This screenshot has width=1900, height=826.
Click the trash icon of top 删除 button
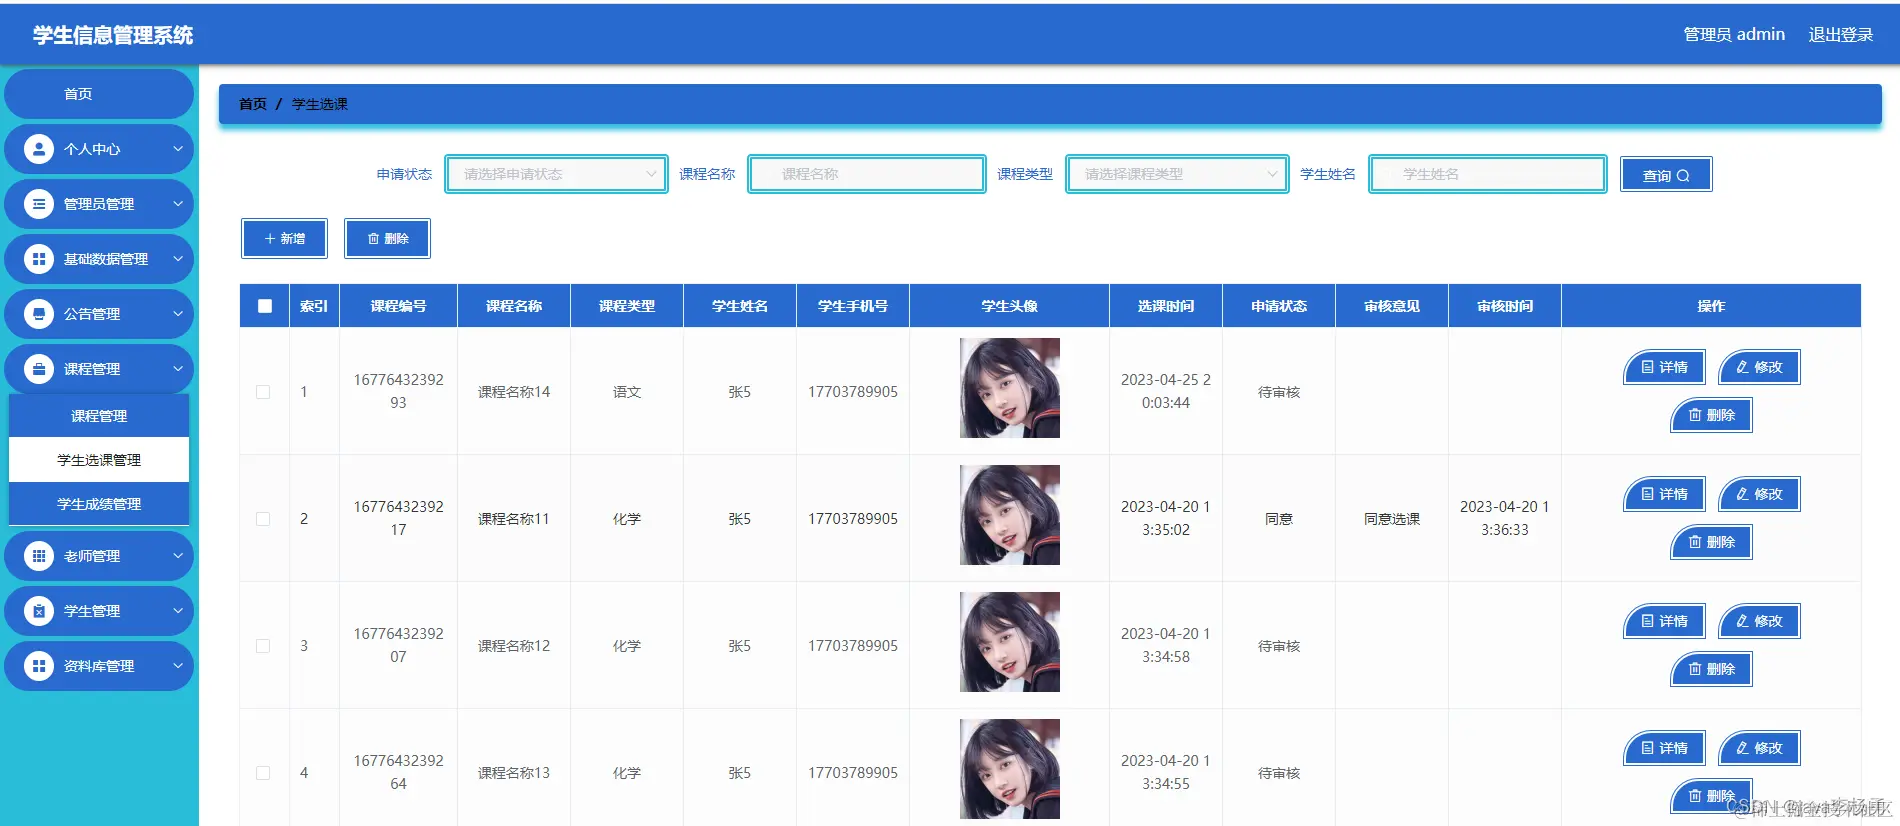(373, 239)
